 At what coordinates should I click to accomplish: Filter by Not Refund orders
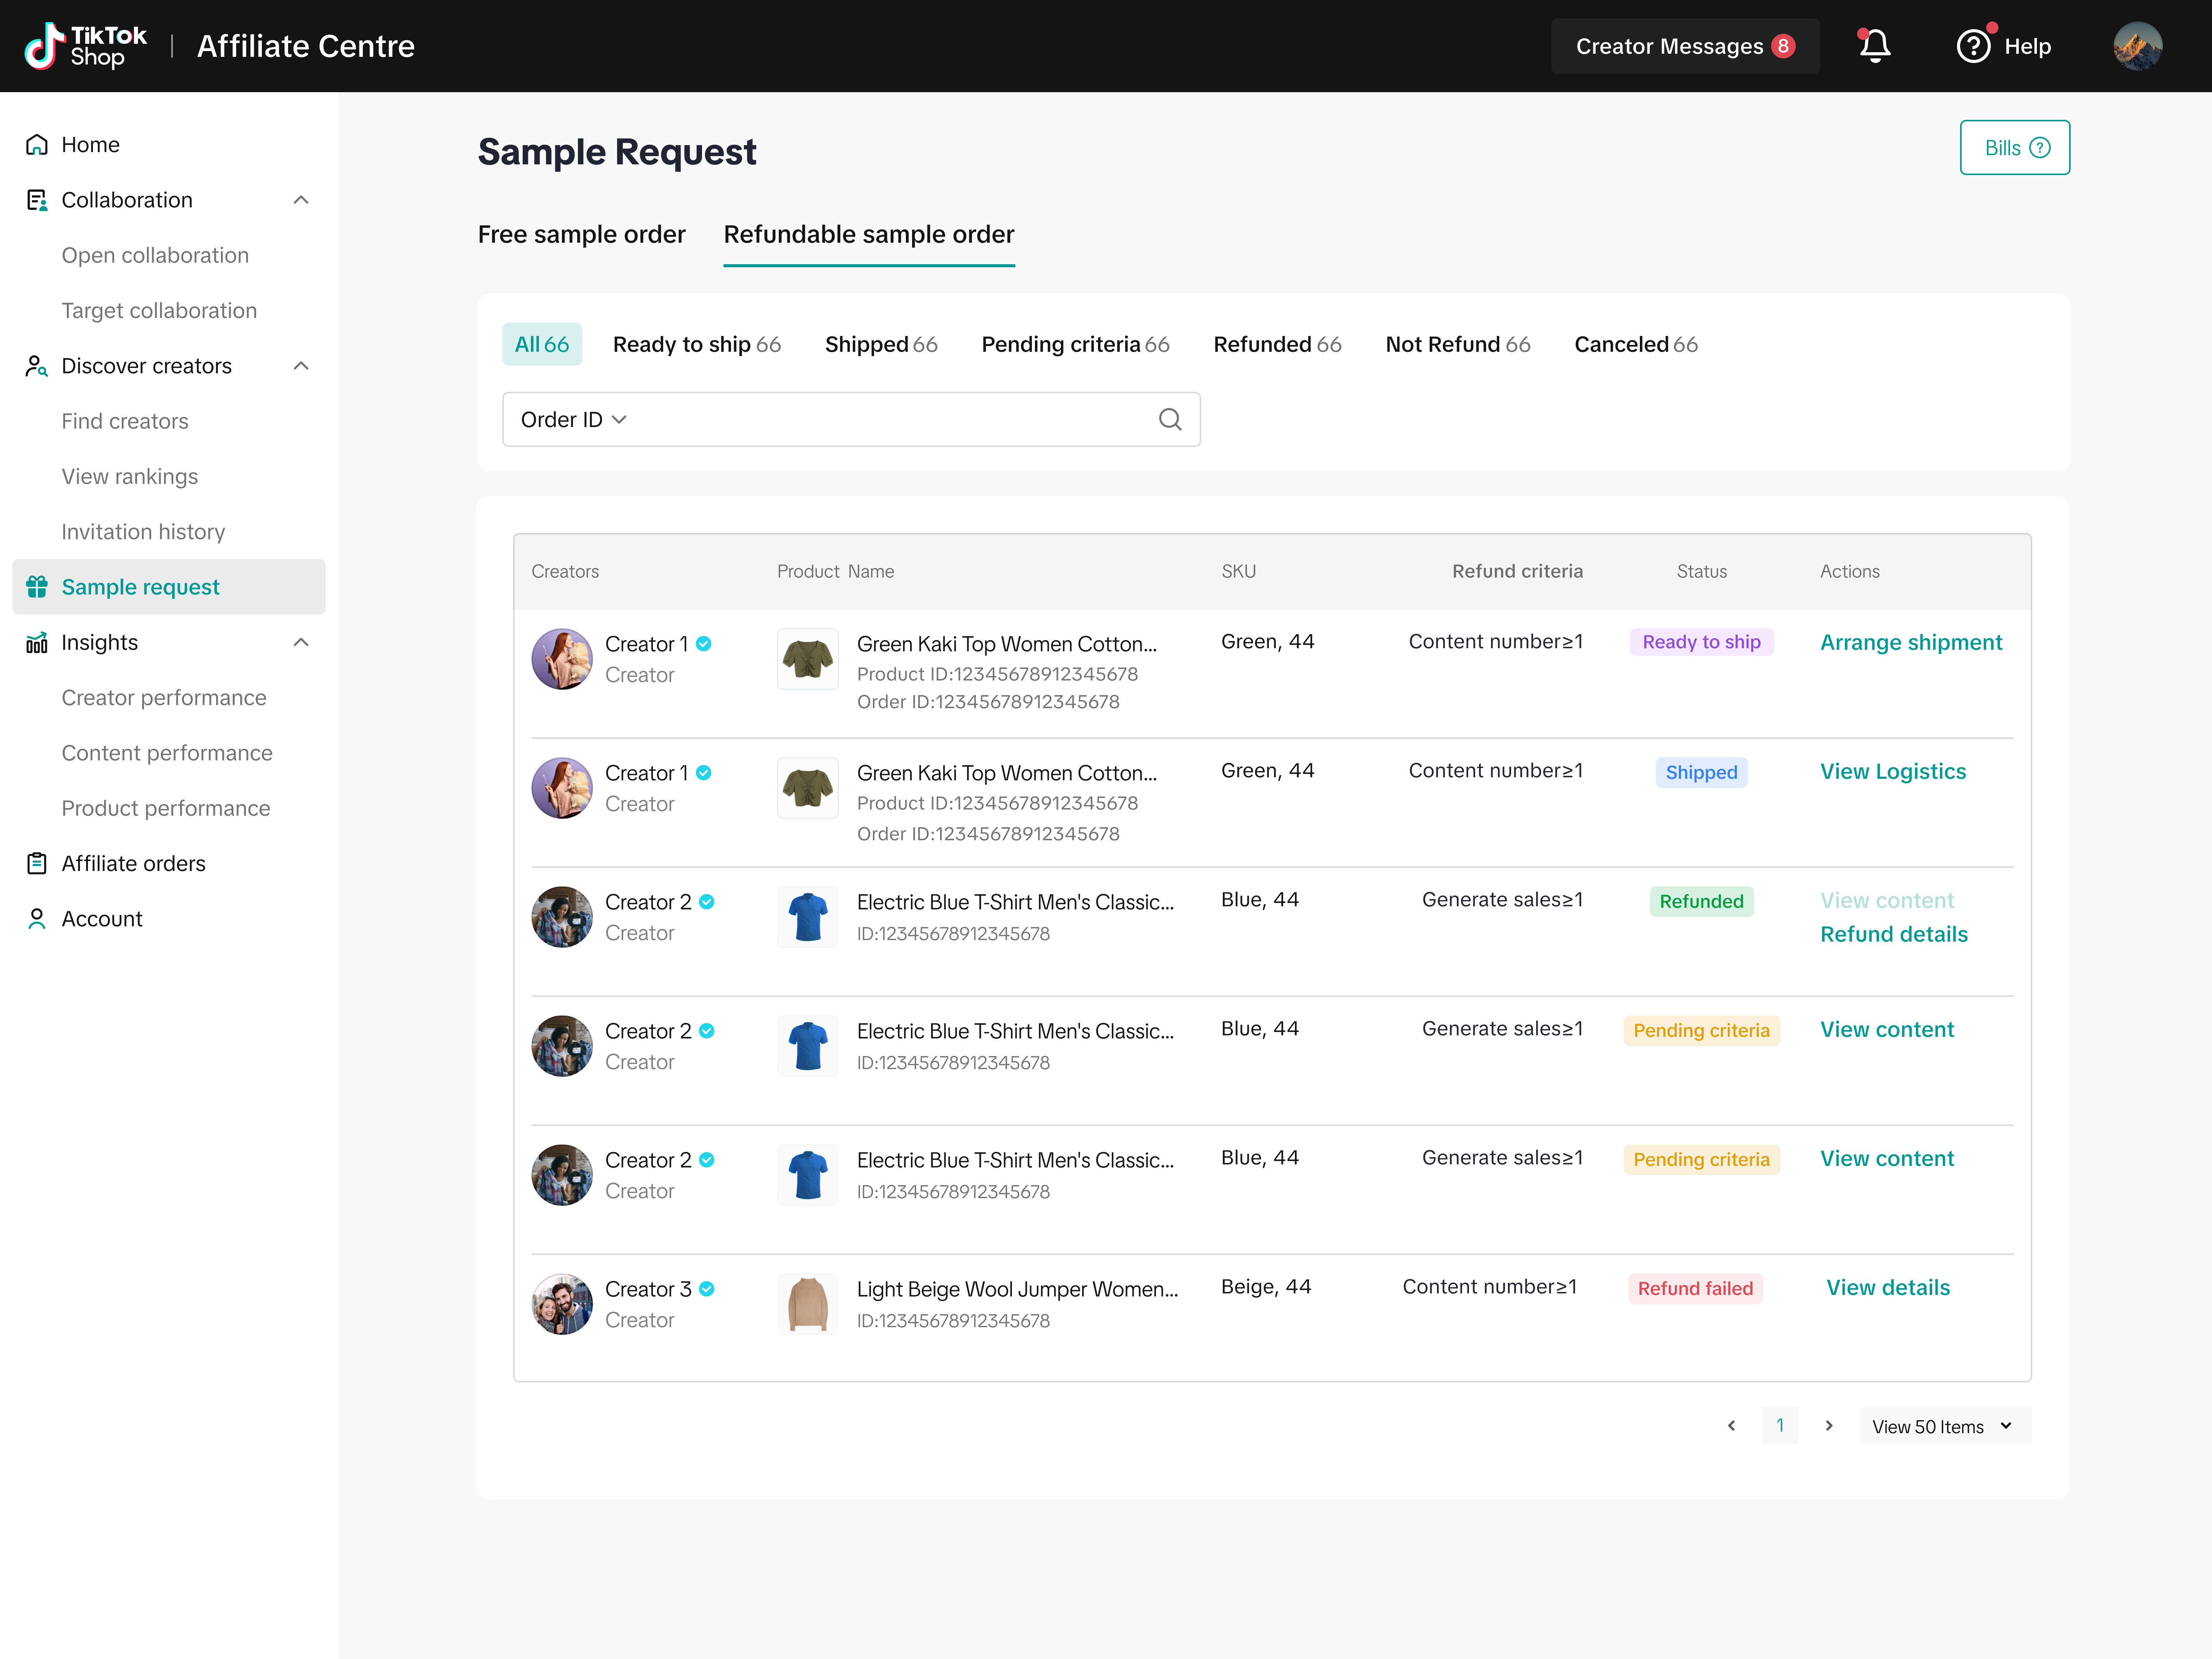(x=1458, y=344)
